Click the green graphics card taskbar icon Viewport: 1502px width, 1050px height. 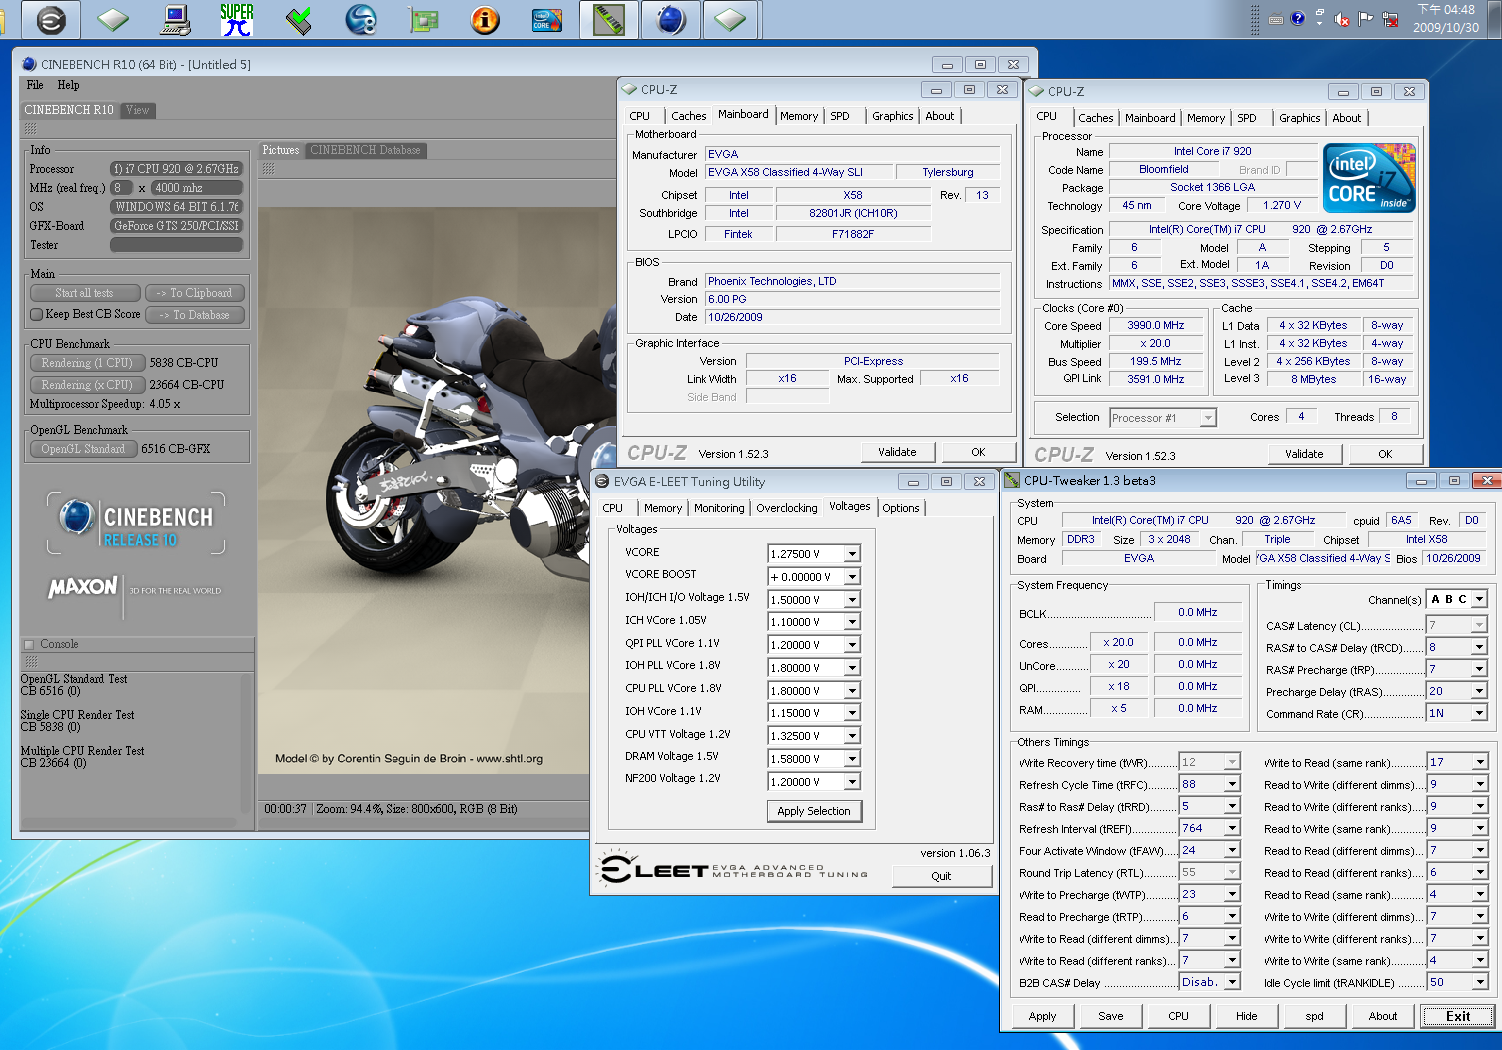423,20
